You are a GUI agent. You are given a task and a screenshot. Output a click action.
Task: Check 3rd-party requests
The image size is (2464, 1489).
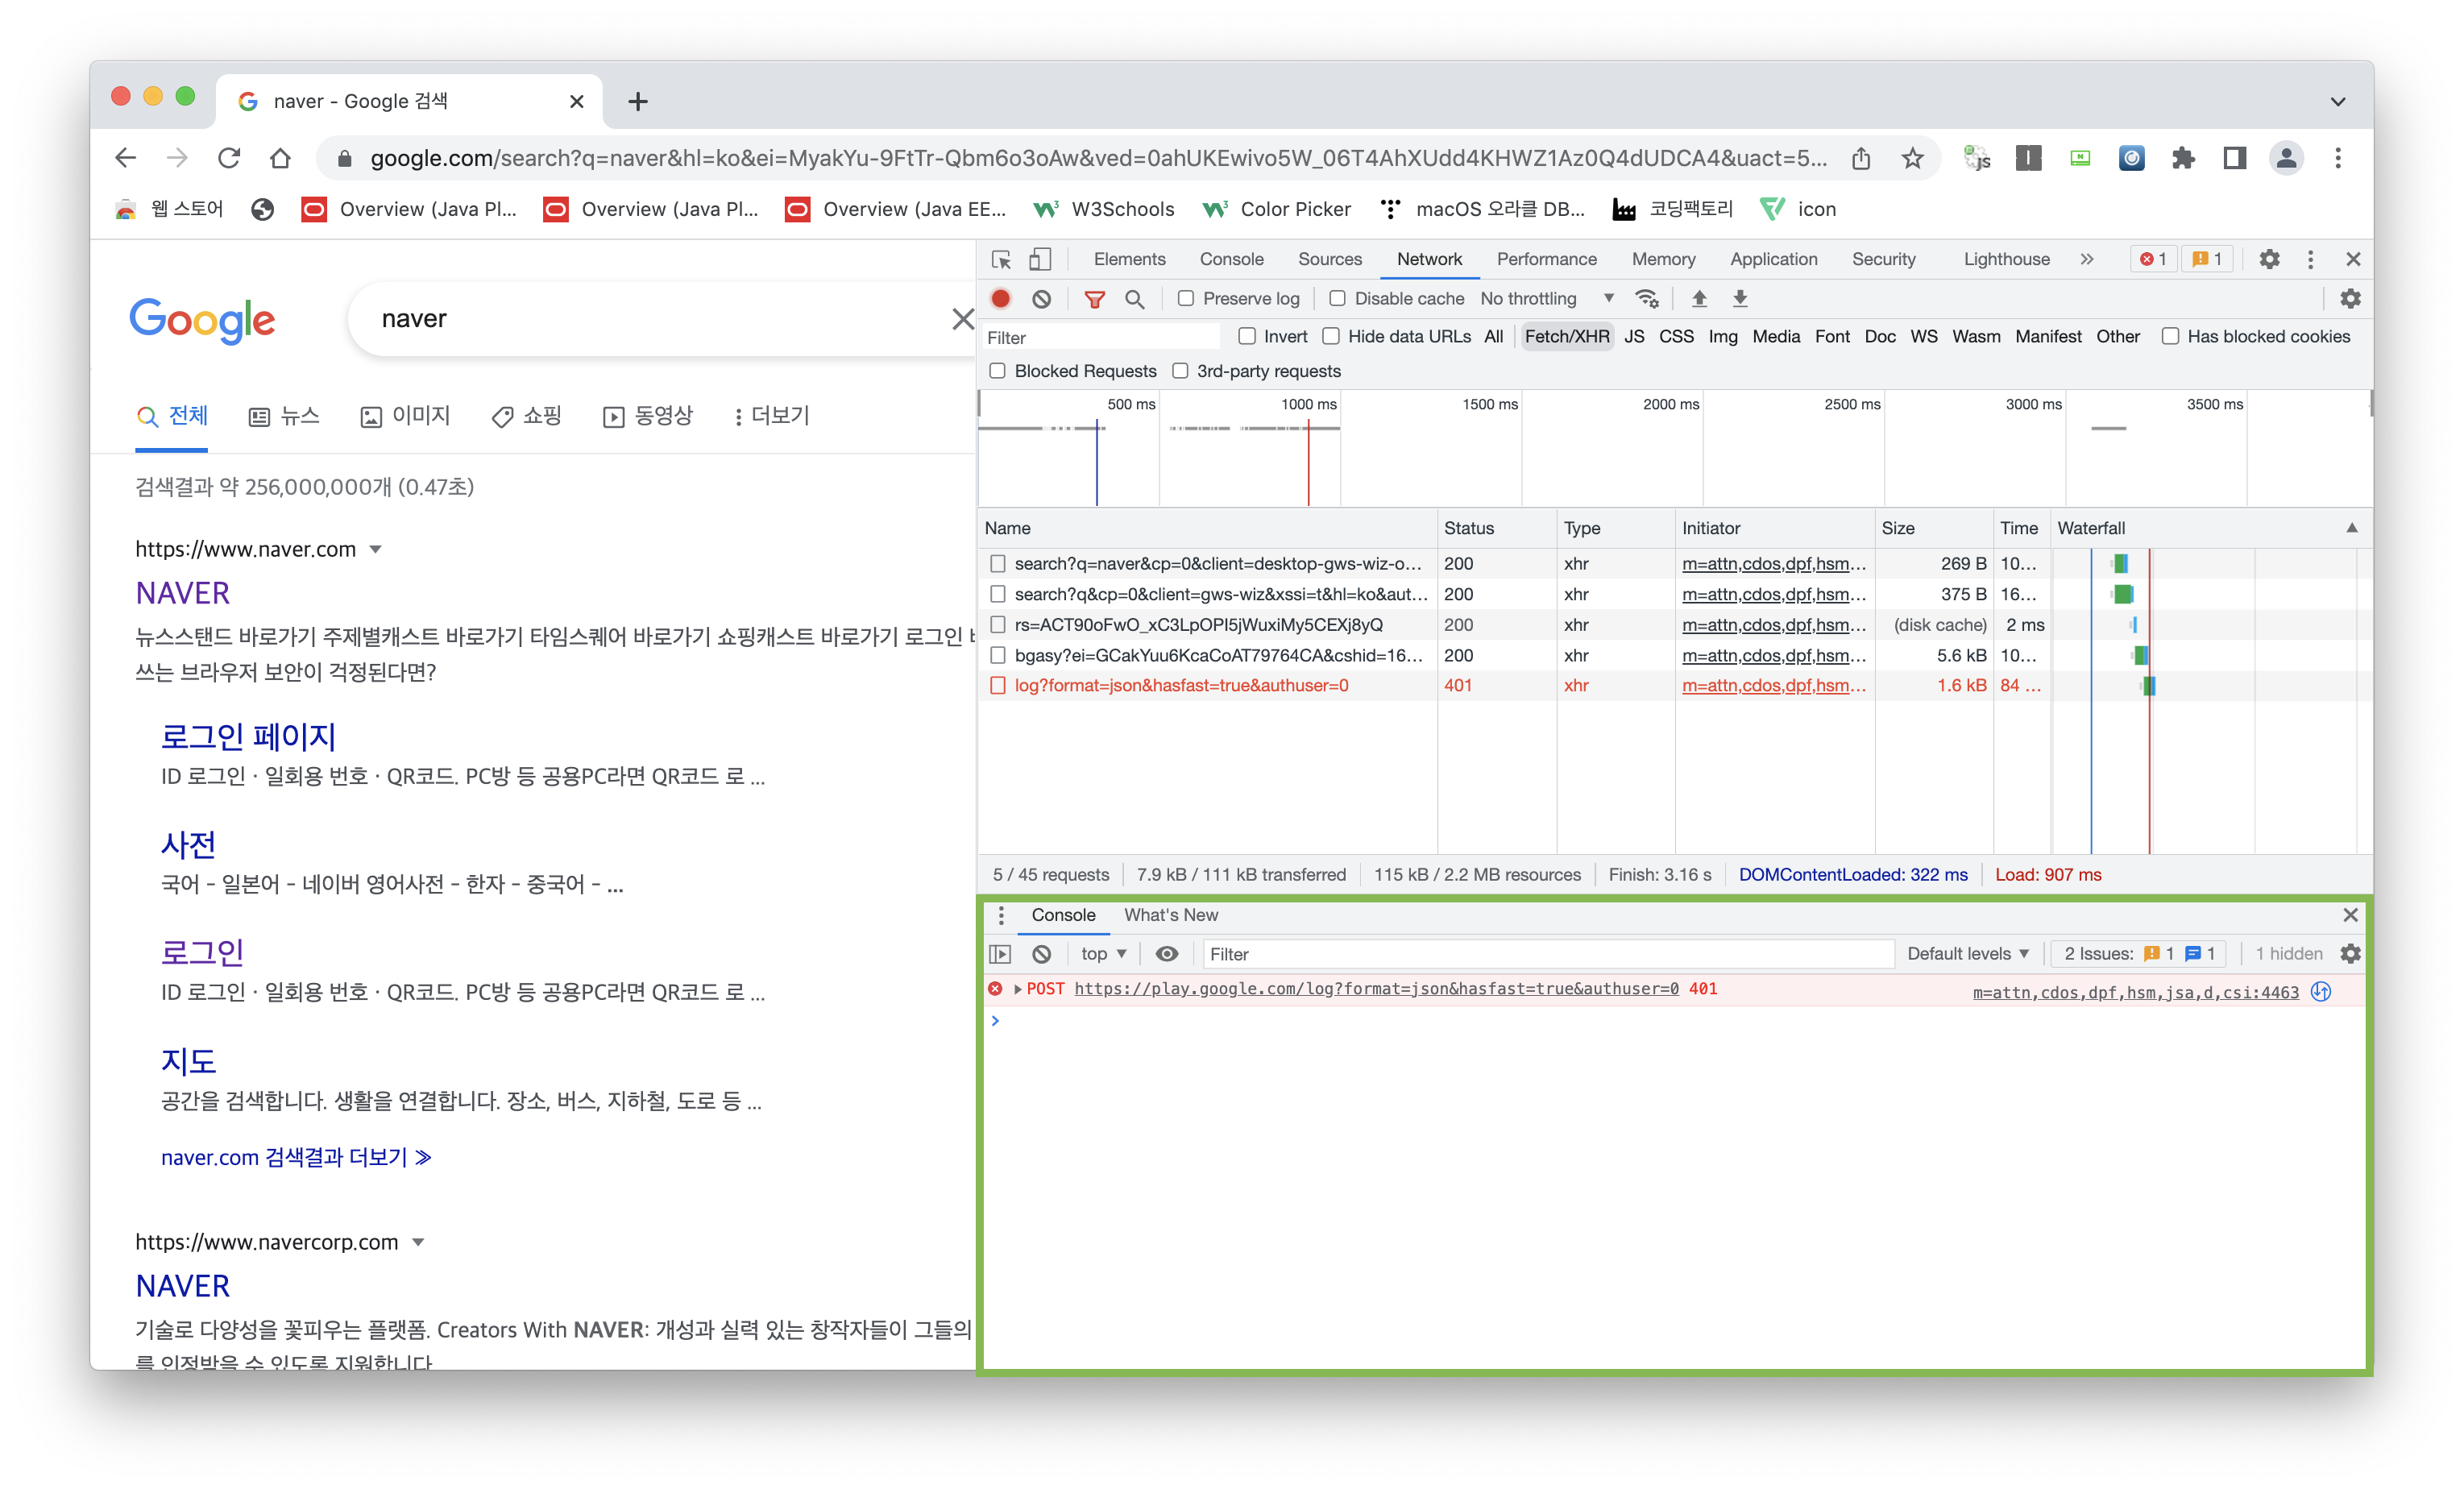(x=1179, y=370)
